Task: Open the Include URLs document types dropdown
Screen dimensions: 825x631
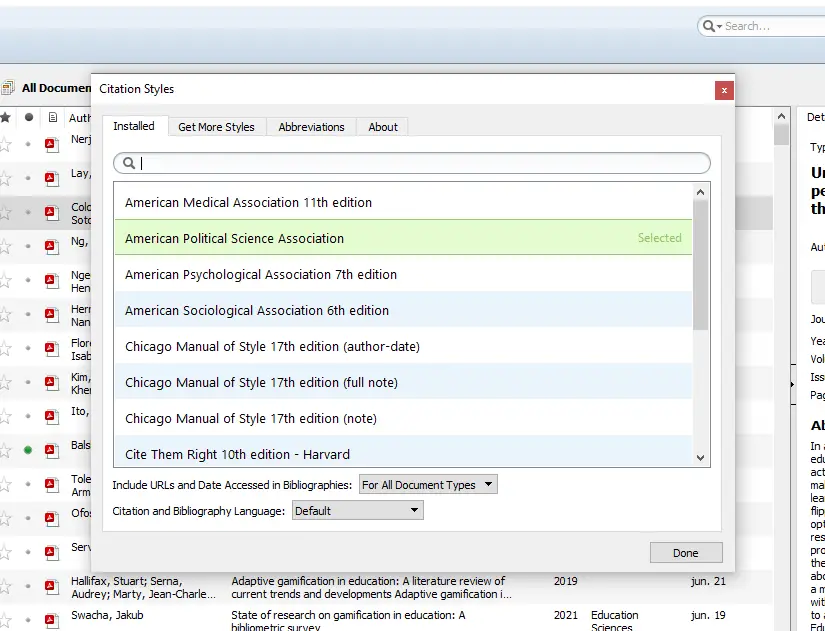Action: tap(428, 485)
